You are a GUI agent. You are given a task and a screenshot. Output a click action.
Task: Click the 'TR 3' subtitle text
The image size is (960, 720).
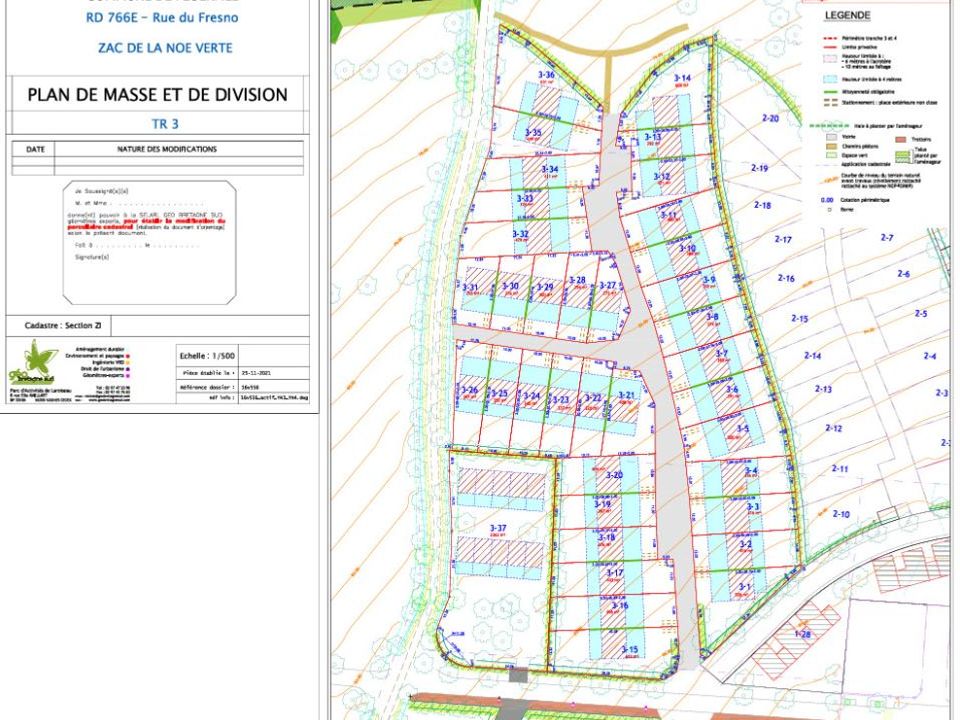tap(165, 124)
